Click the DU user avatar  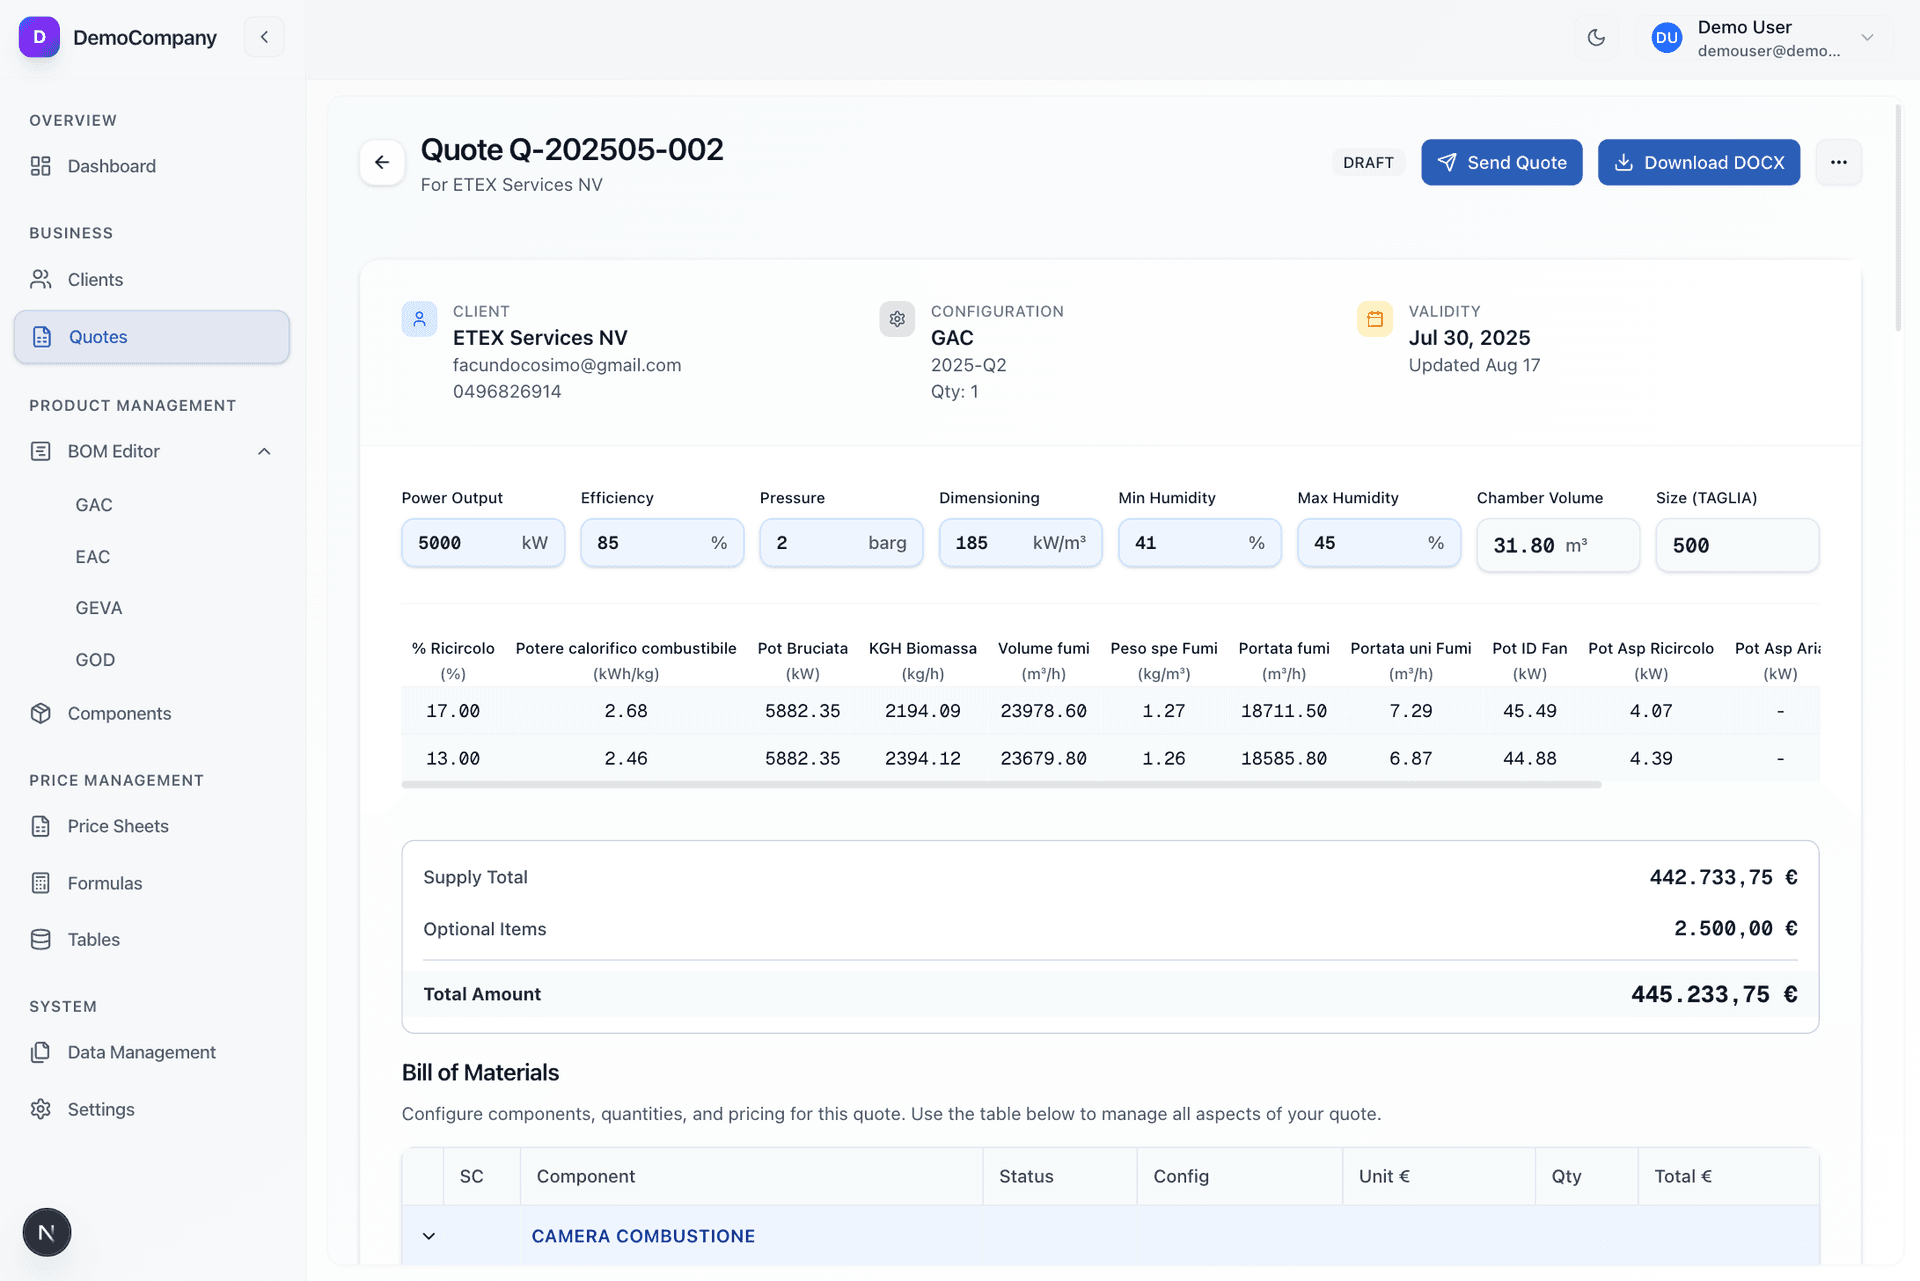click(1666, 38)
